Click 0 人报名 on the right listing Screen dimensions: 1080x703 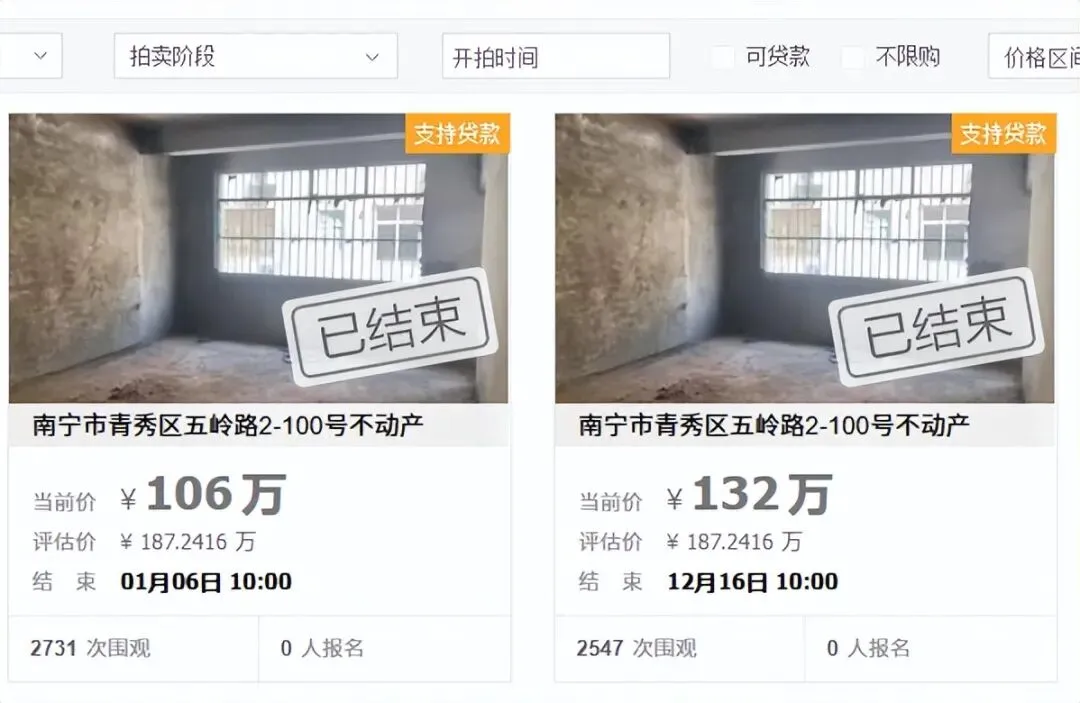(x=868, y=648)
